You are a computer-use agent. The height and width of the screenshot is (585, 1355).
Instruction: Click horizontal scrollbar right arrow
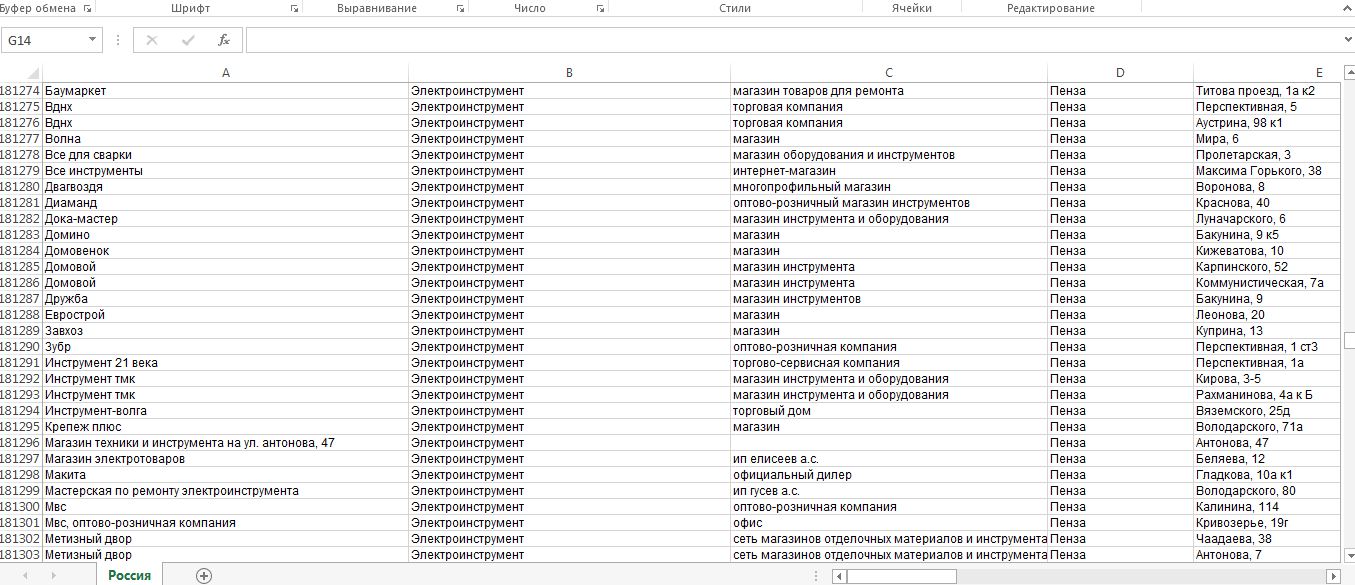pyautogui.click(x=1332, y=576)
